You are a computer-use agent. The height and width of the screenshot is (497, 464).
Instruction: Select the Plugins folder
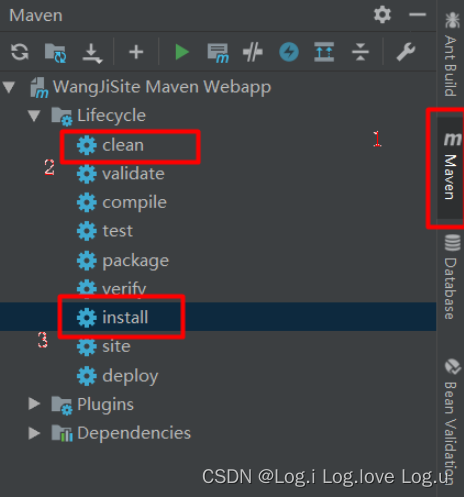105,404
